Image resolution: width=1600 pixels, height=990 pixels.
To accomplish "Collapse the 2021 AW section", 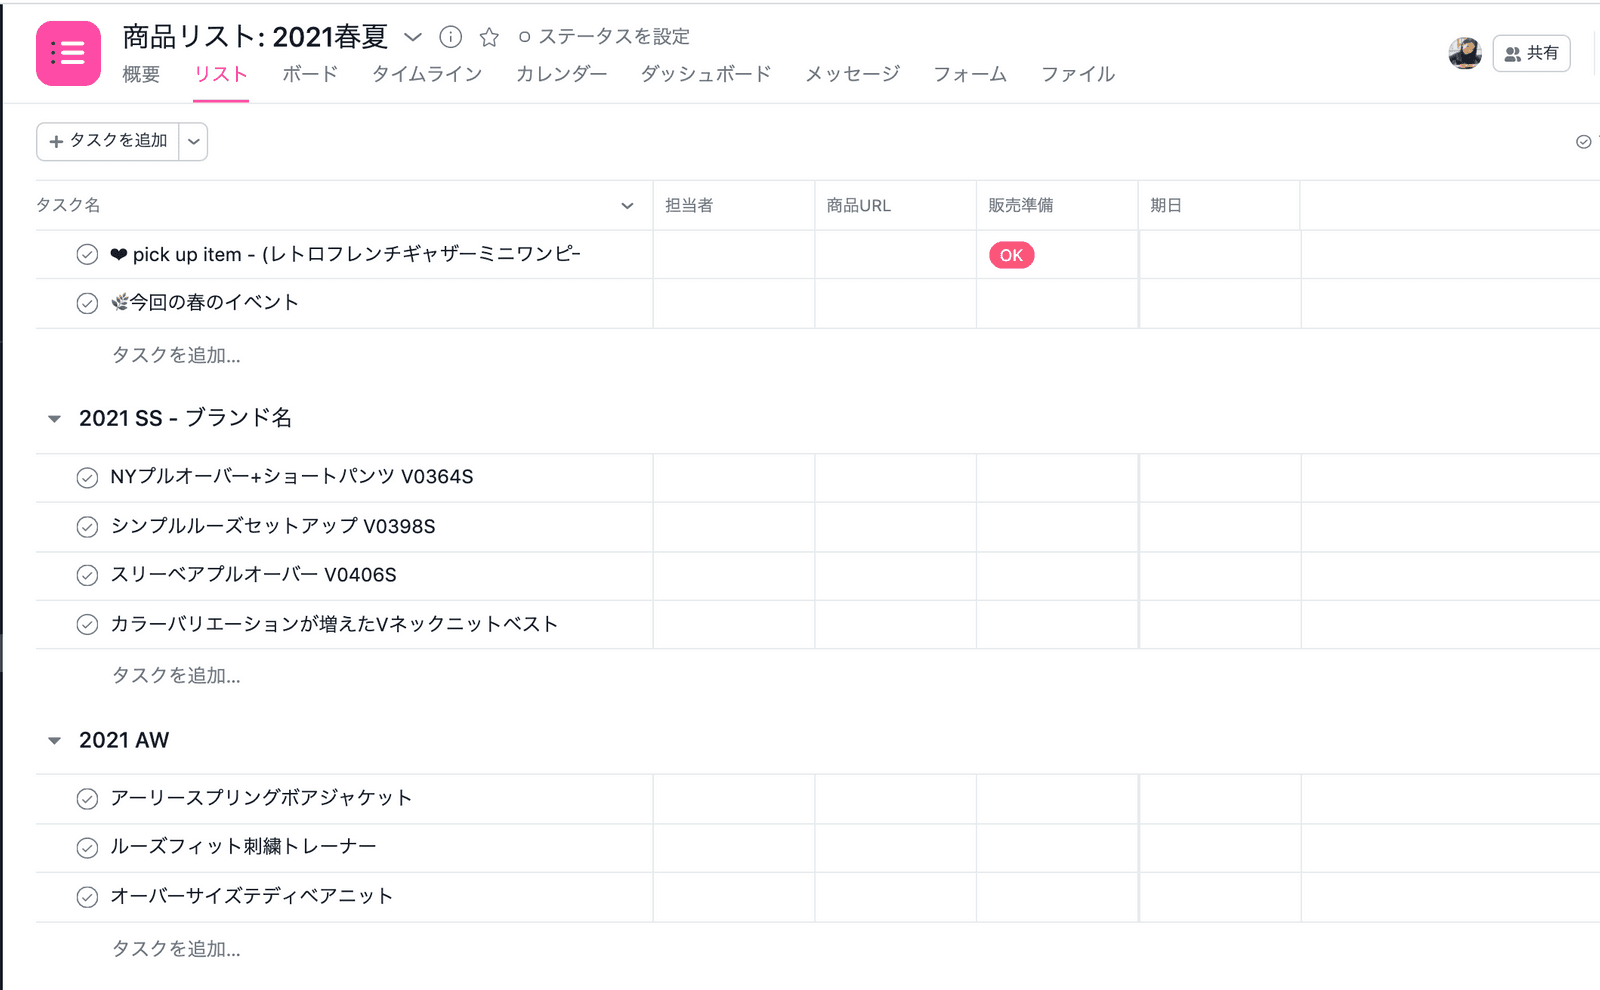I will [55, 741].
